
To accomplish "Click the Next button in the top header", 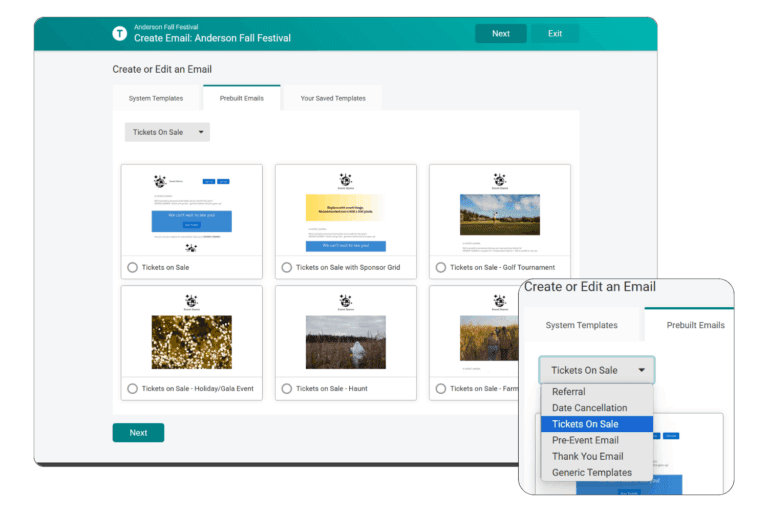I will [x=501, y=34].
